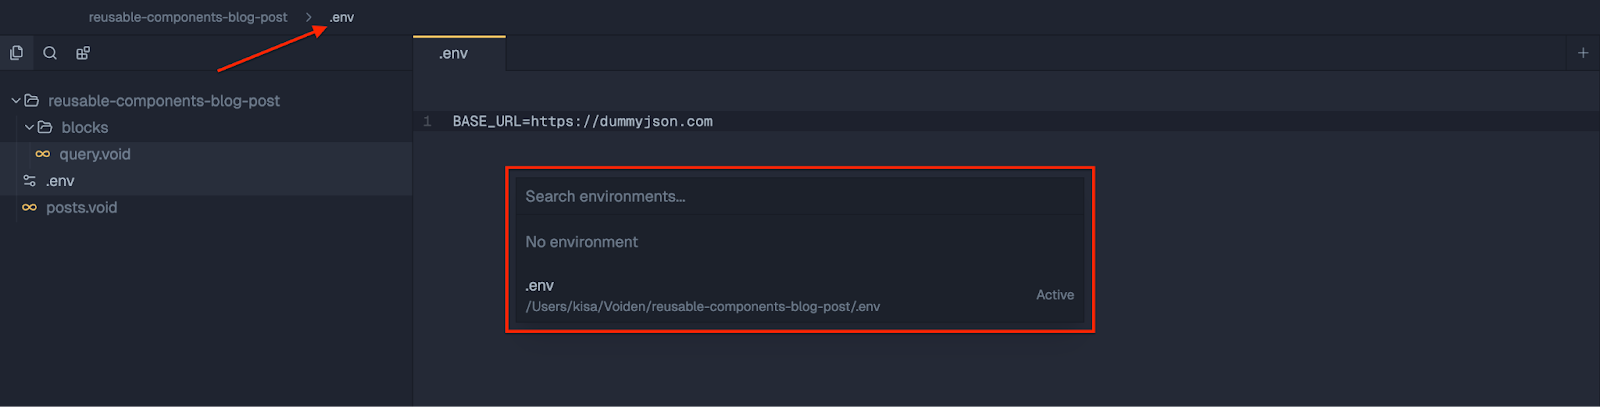
Task: Click the infinity icon beside posts.void
Action: pyautogui.click(x=30, y=208)
